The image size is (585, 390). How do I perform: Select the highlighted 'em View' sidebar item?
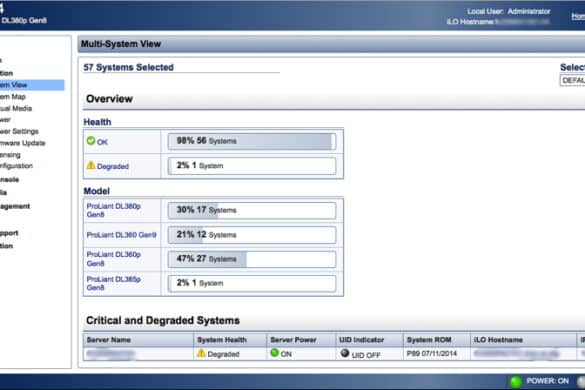(x=32, y=85)
